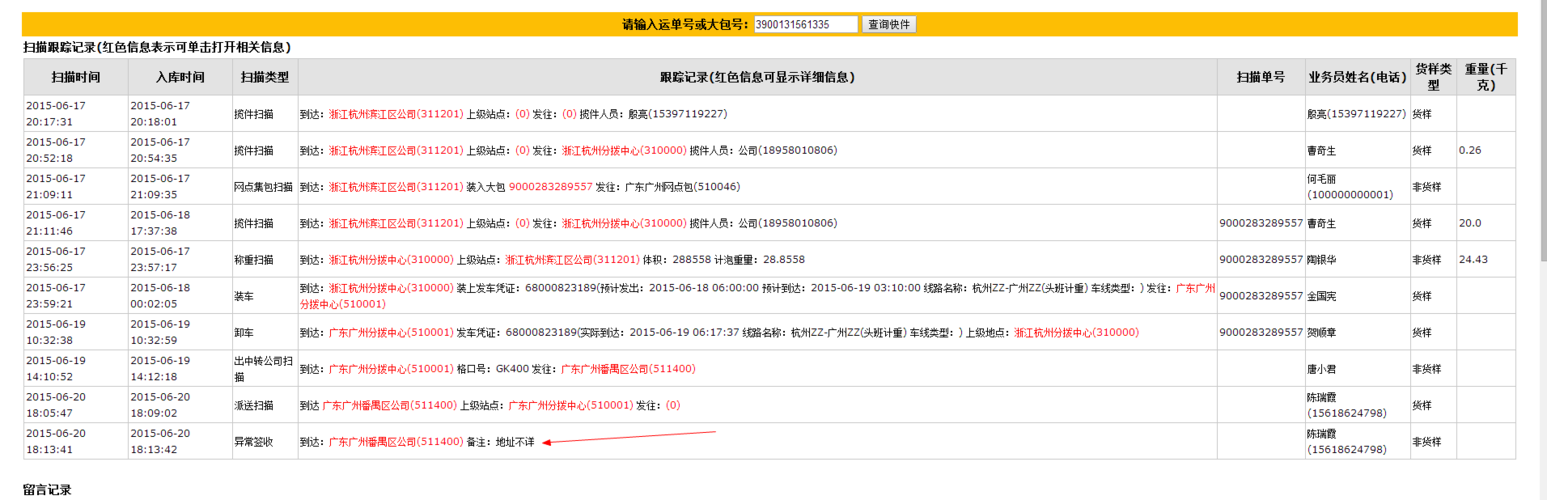This screenshot has width=1547, height=500.
Task: Focus the waybill number input field
Action: (806, 24)
